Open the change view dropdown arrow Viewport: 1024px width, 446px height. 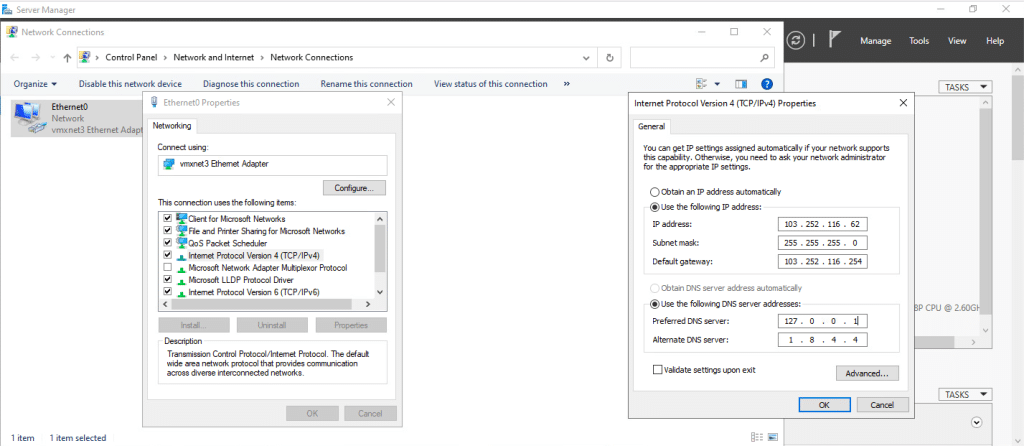[717, 84]
